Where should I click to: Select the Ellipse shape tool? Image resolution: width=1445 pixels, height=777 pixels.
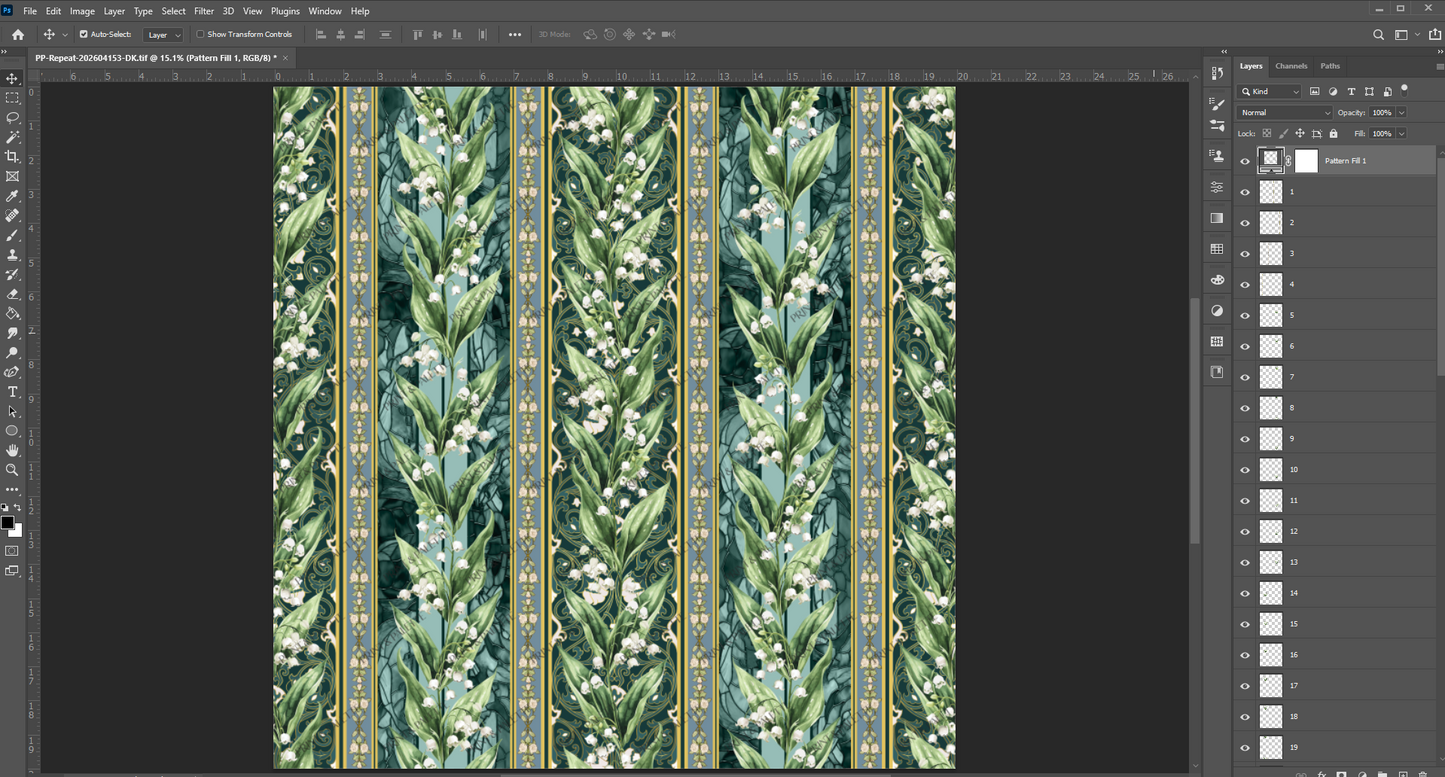(x=12, y=431)
